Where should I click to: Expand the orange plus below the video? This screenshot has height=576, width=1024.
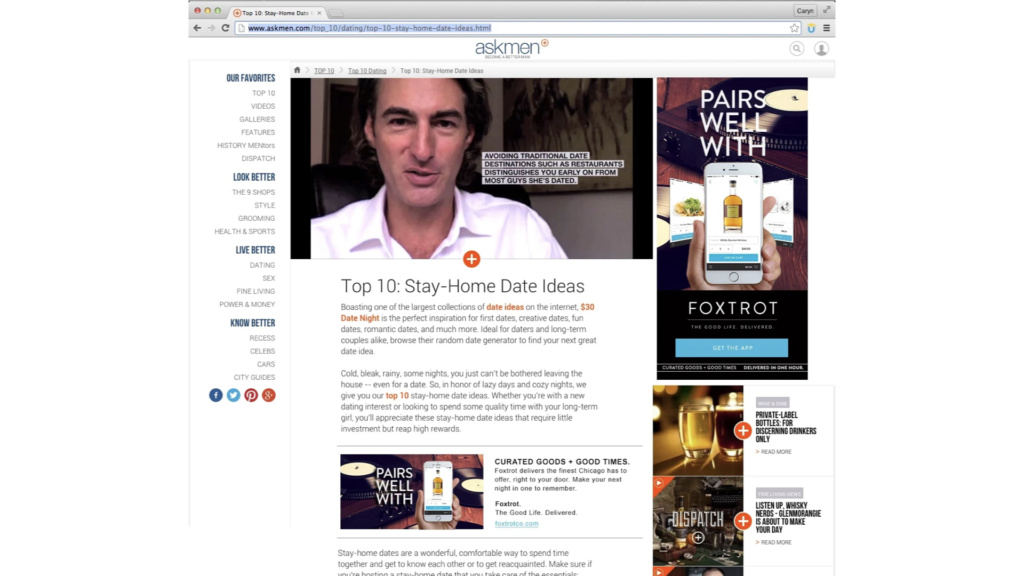tap(471, 259)
